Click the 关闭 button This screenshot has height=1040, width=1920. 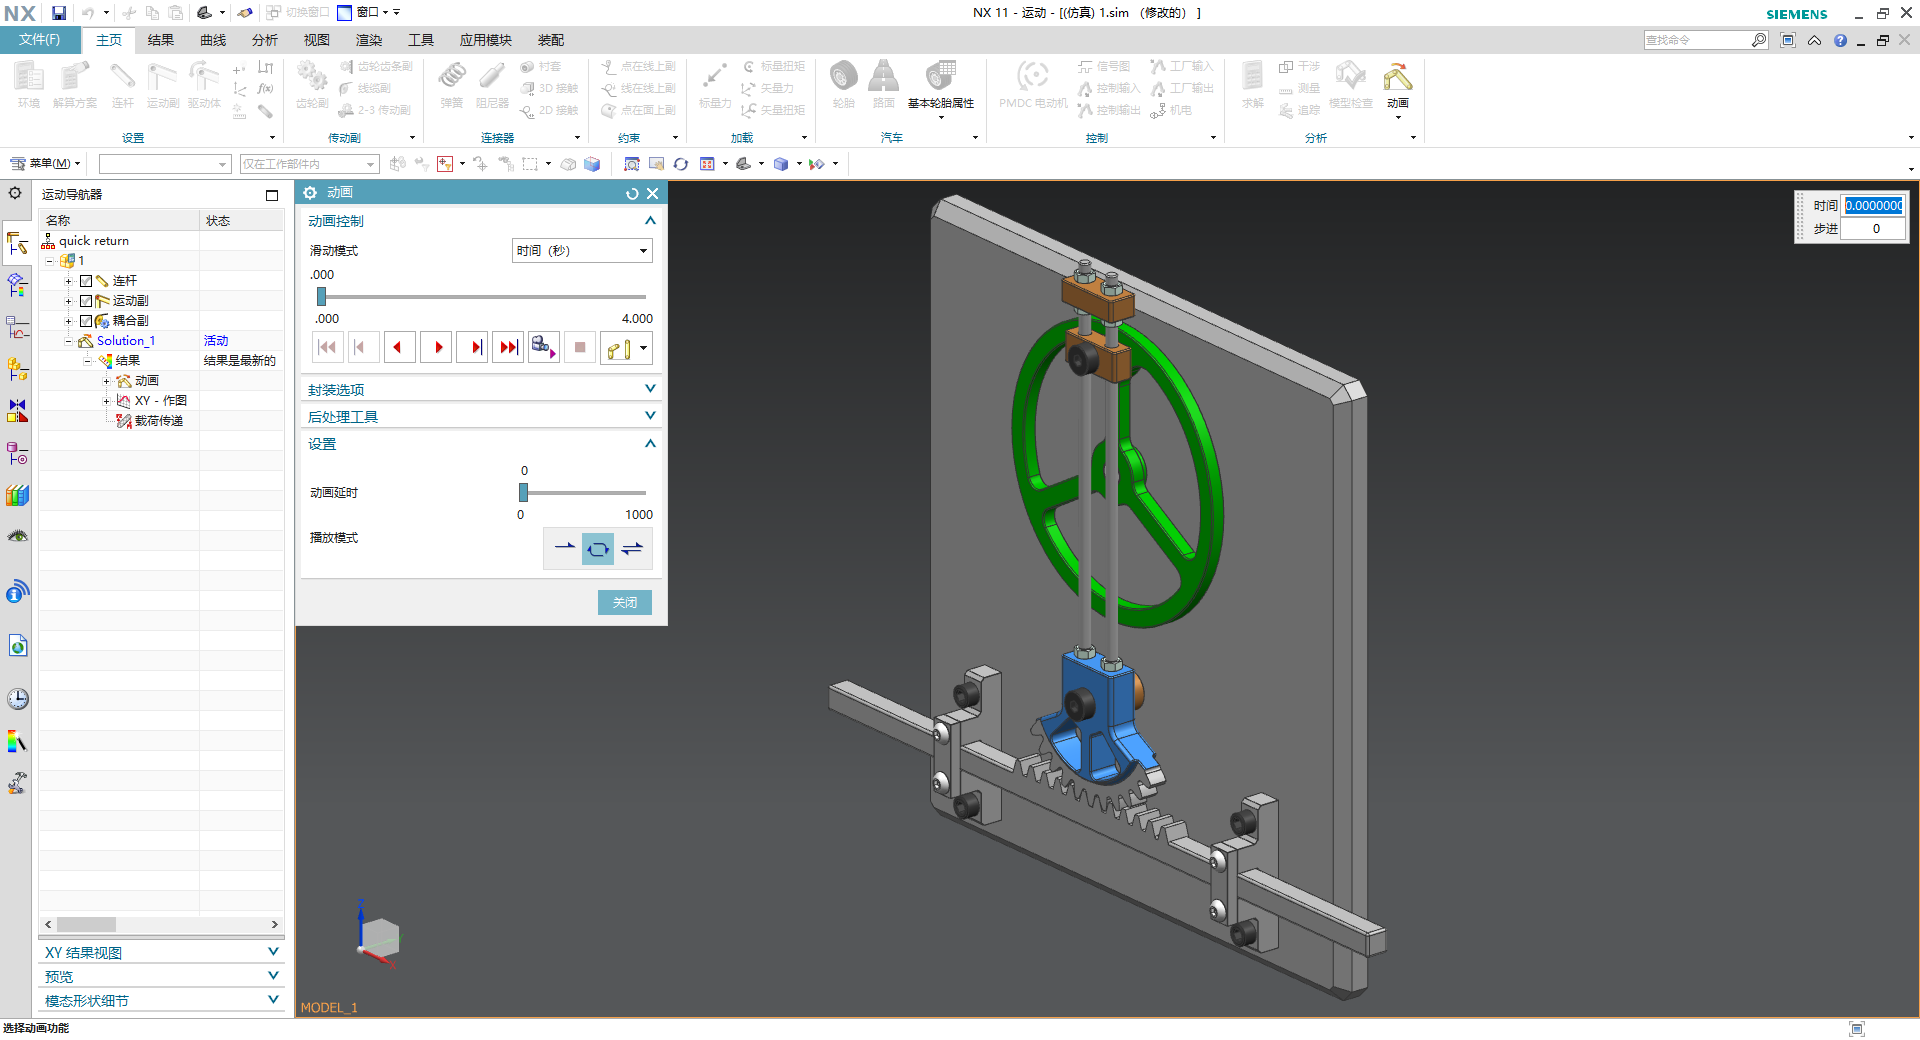tap(624, 602)
